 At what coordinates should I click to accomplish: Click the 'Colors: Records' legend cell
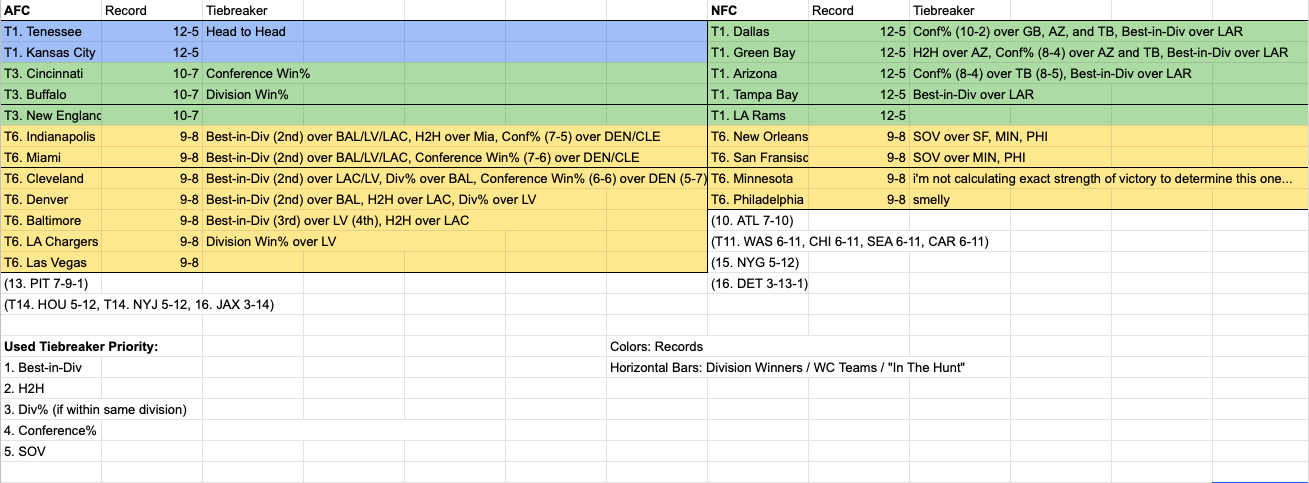656,346
